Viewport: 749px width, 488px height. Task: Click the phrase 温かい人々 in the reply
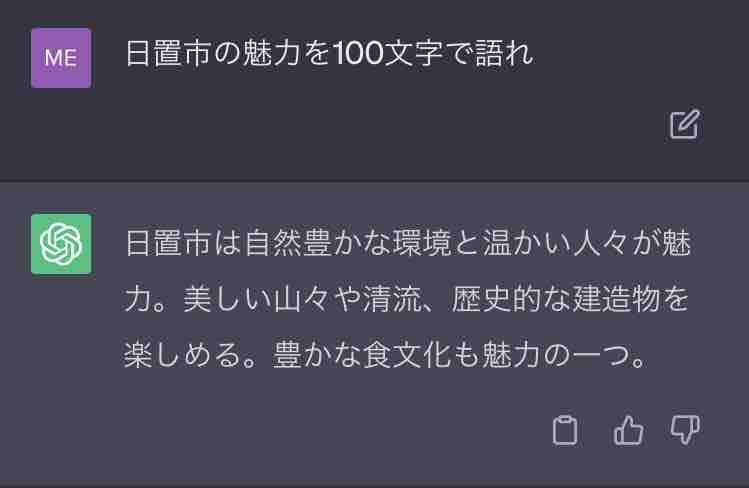pyautogui.click(x=556, y=243)
